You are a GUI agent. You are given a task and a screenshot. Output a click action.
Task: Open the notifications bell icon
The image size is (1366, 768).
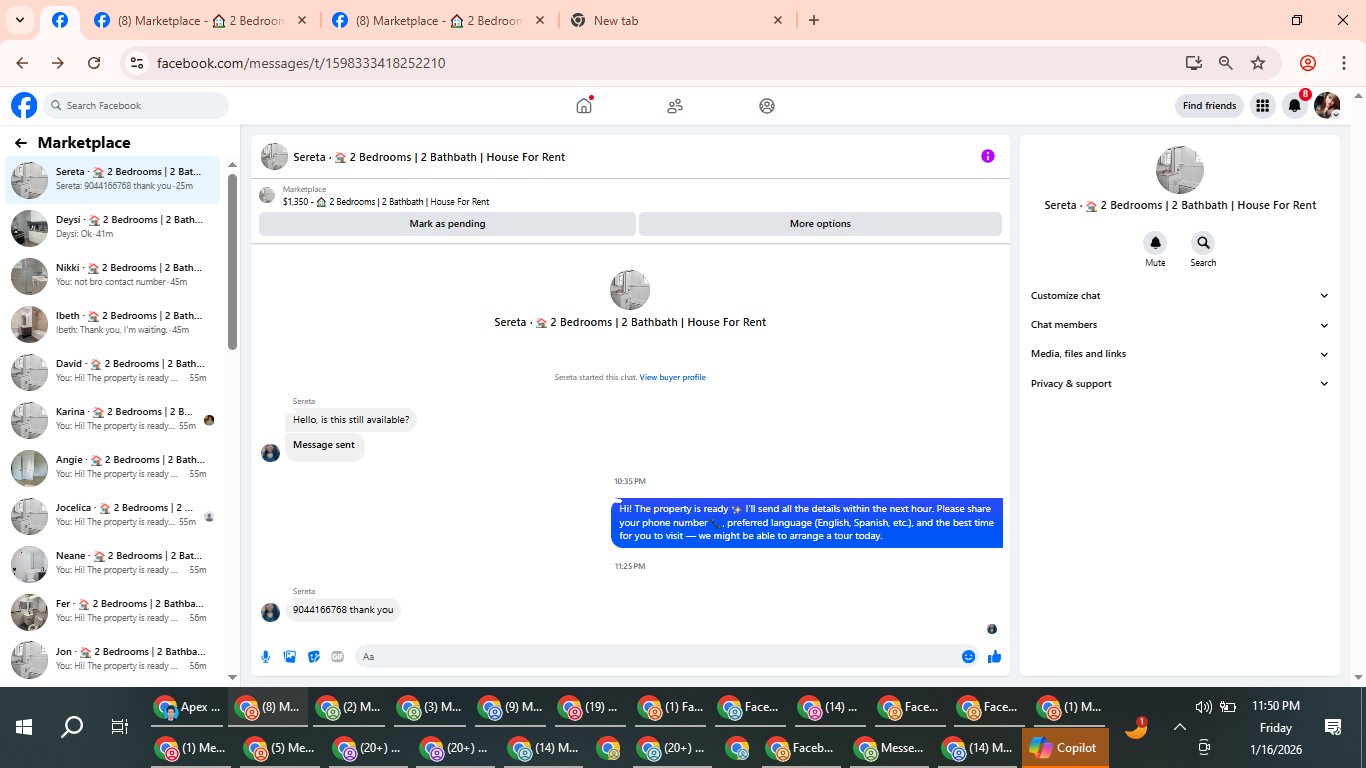coord(1294,105)
